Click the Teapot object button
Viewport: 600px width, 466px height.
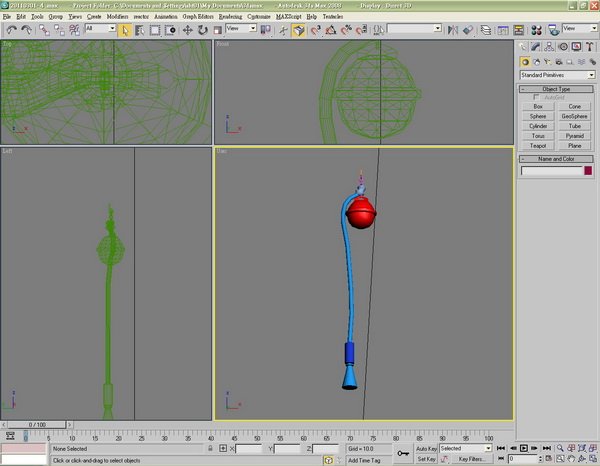pyautogui.click(x=538, y=146)
